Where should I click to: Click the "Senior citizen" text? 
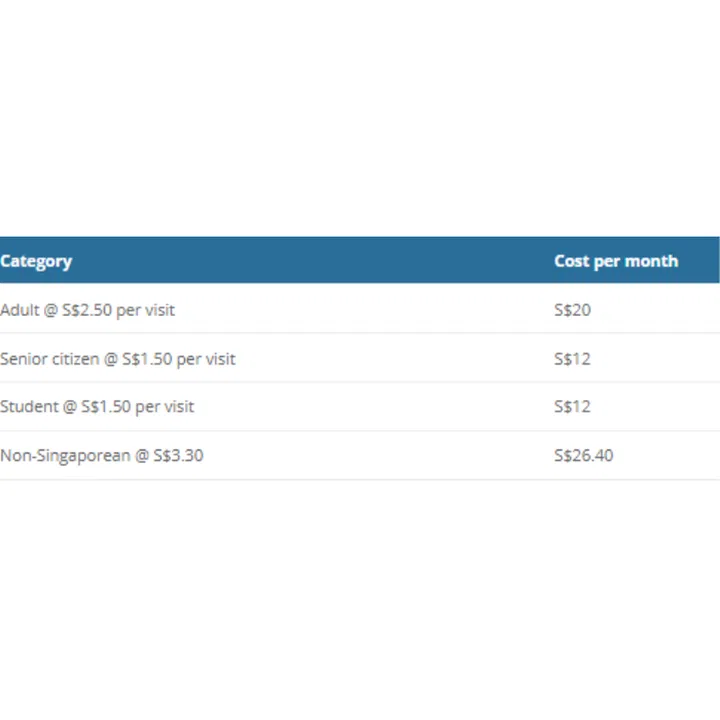tap(50, 358)
